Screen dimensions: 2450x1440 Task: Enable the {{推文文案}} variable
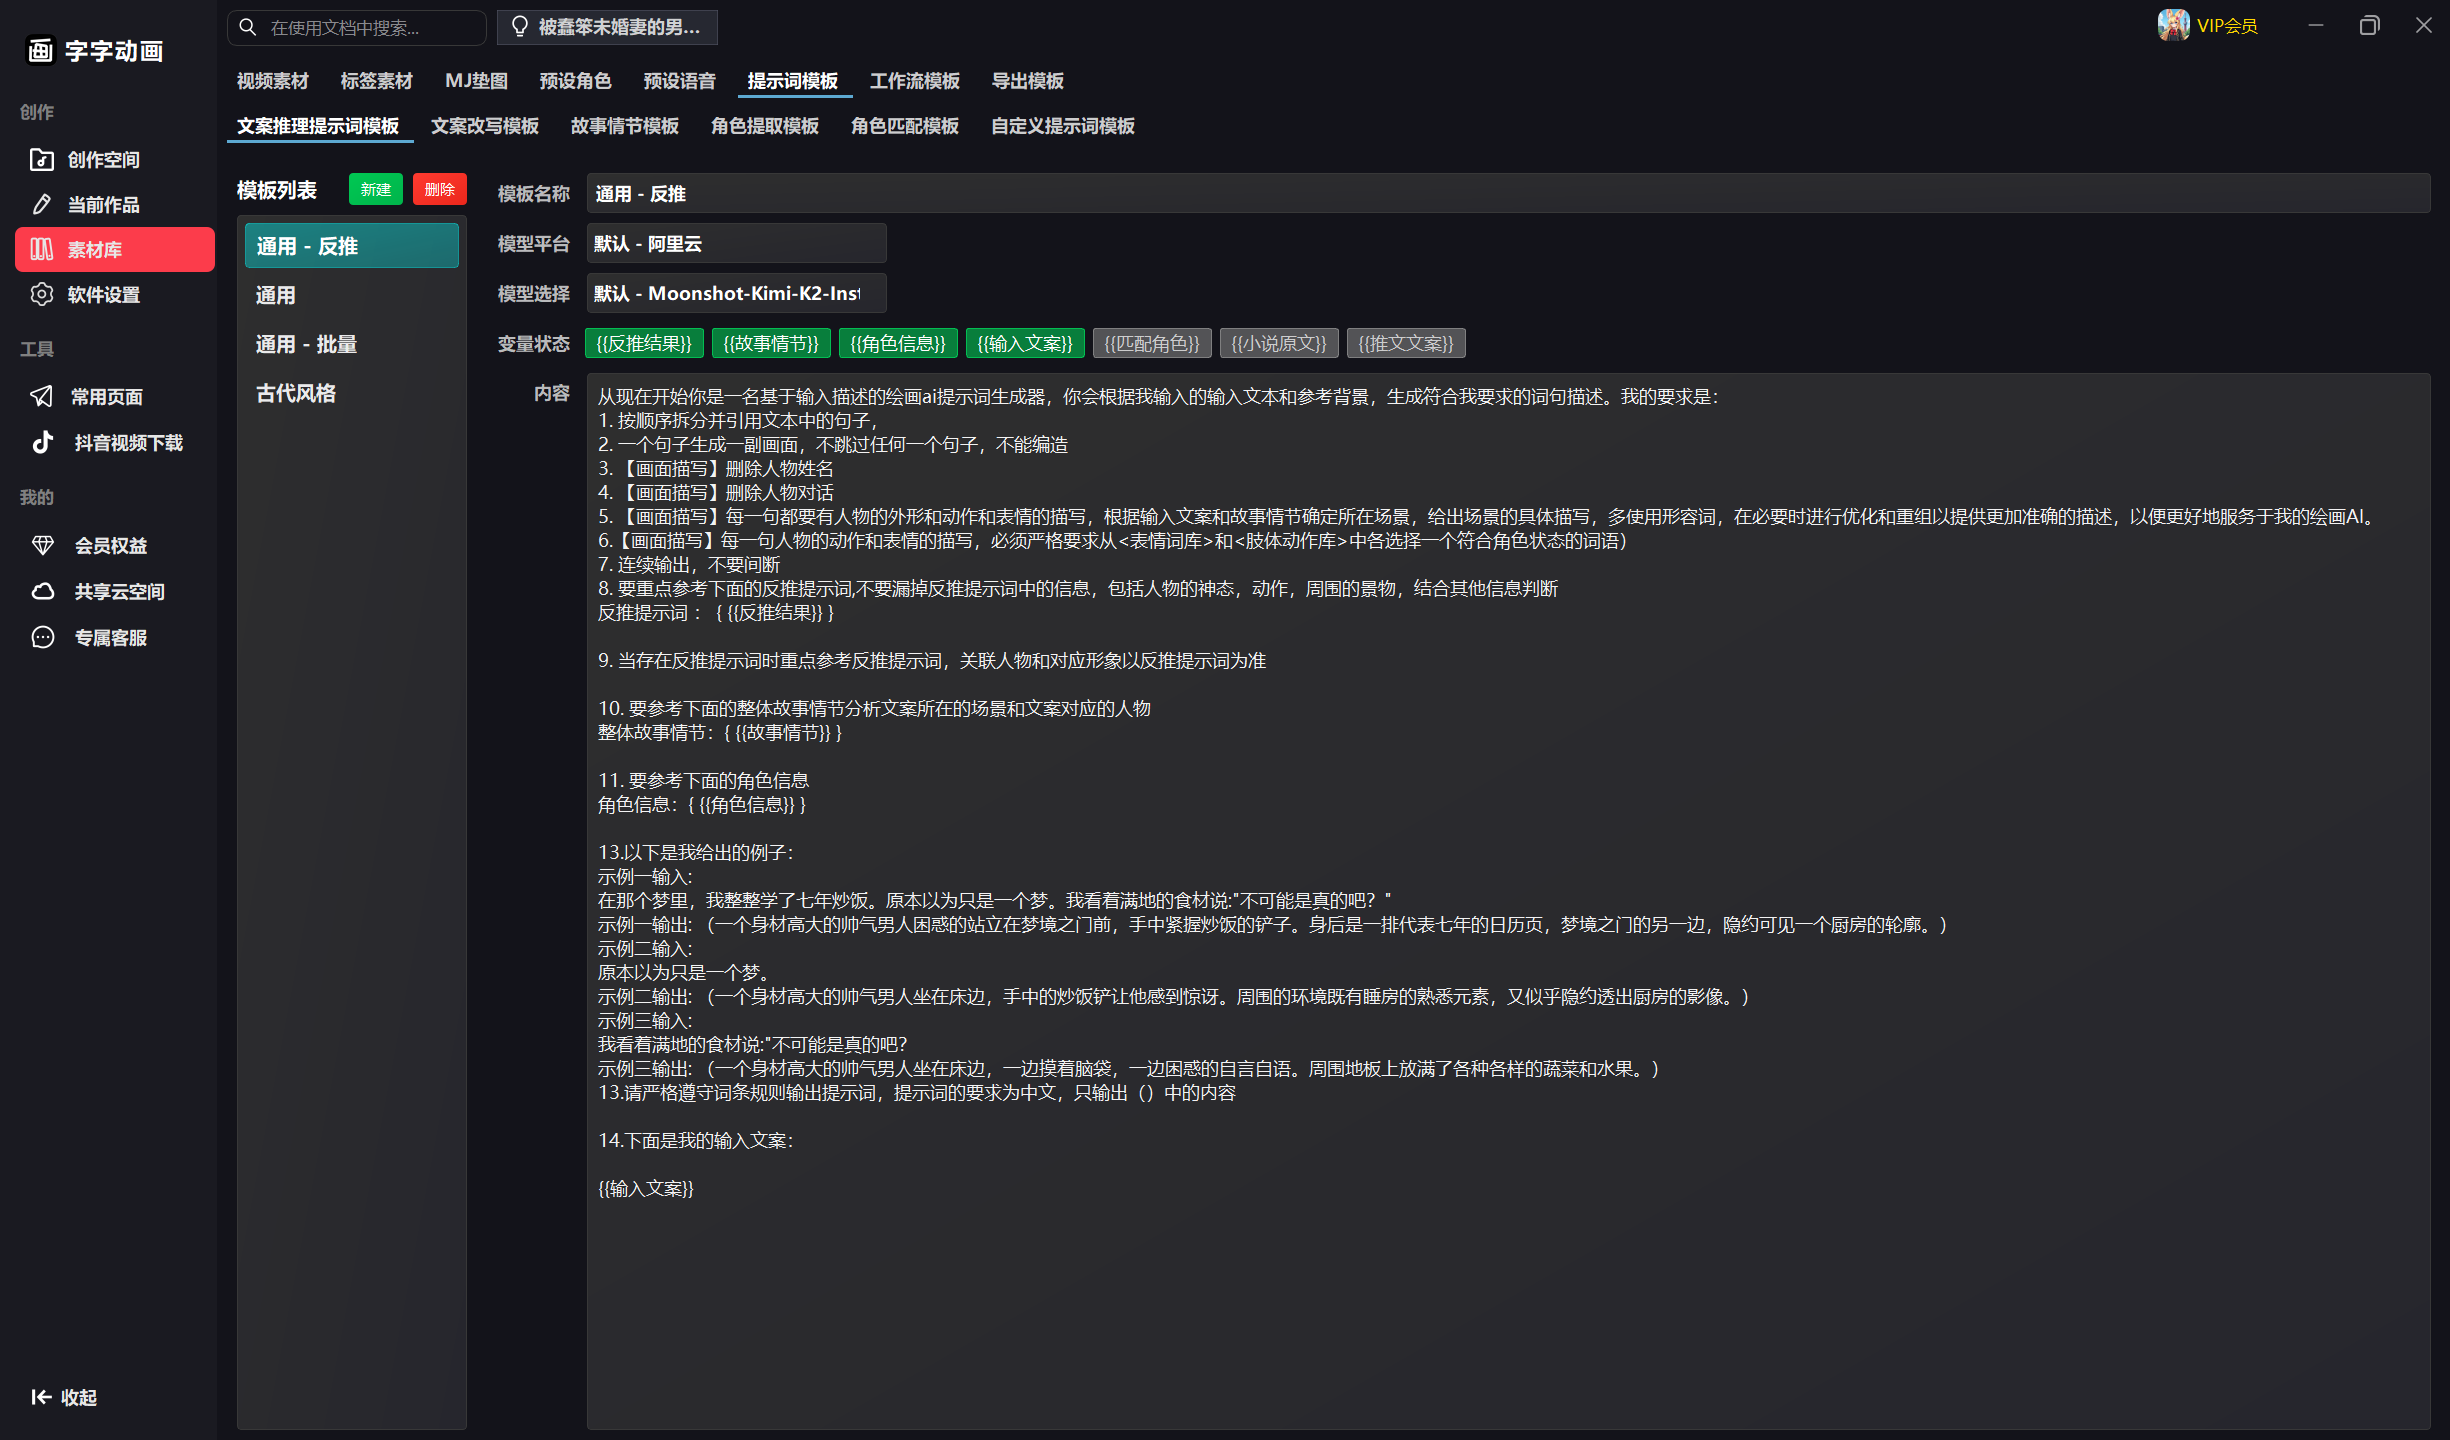1405,343
